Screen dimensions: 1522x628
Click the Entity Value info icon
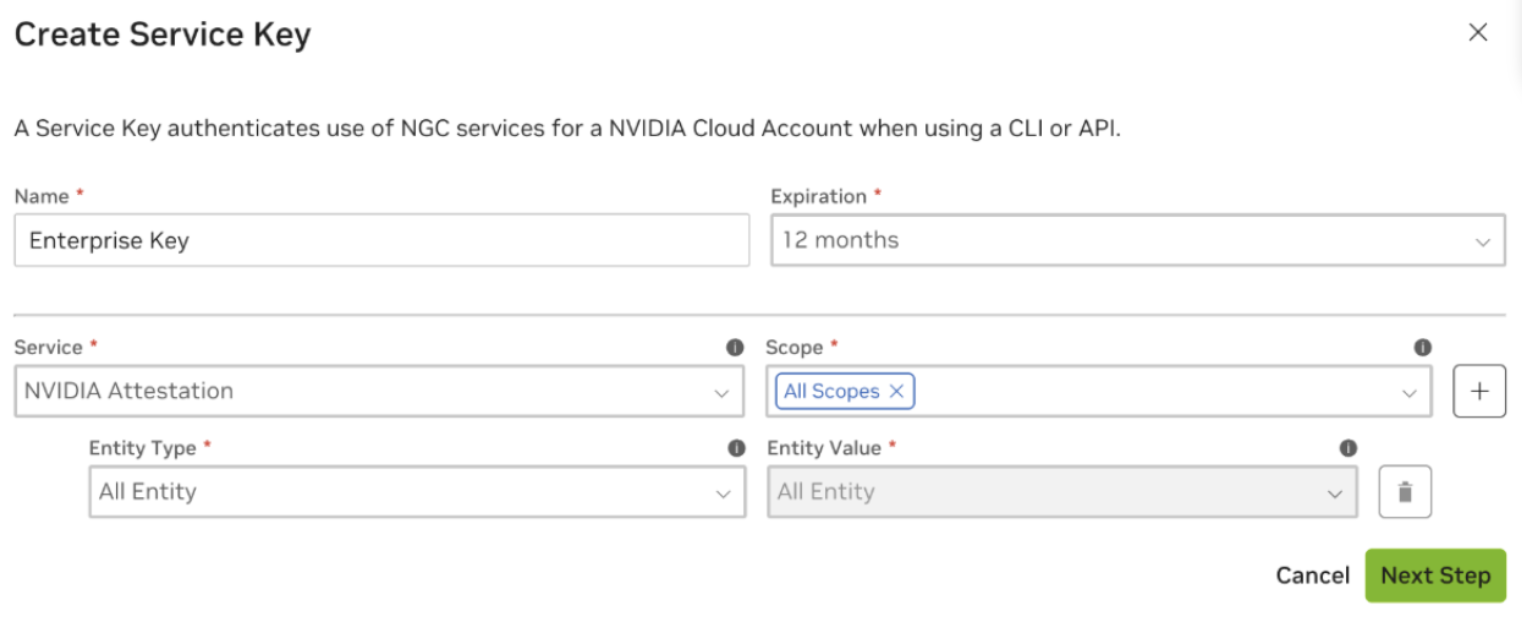[1348, 448]
